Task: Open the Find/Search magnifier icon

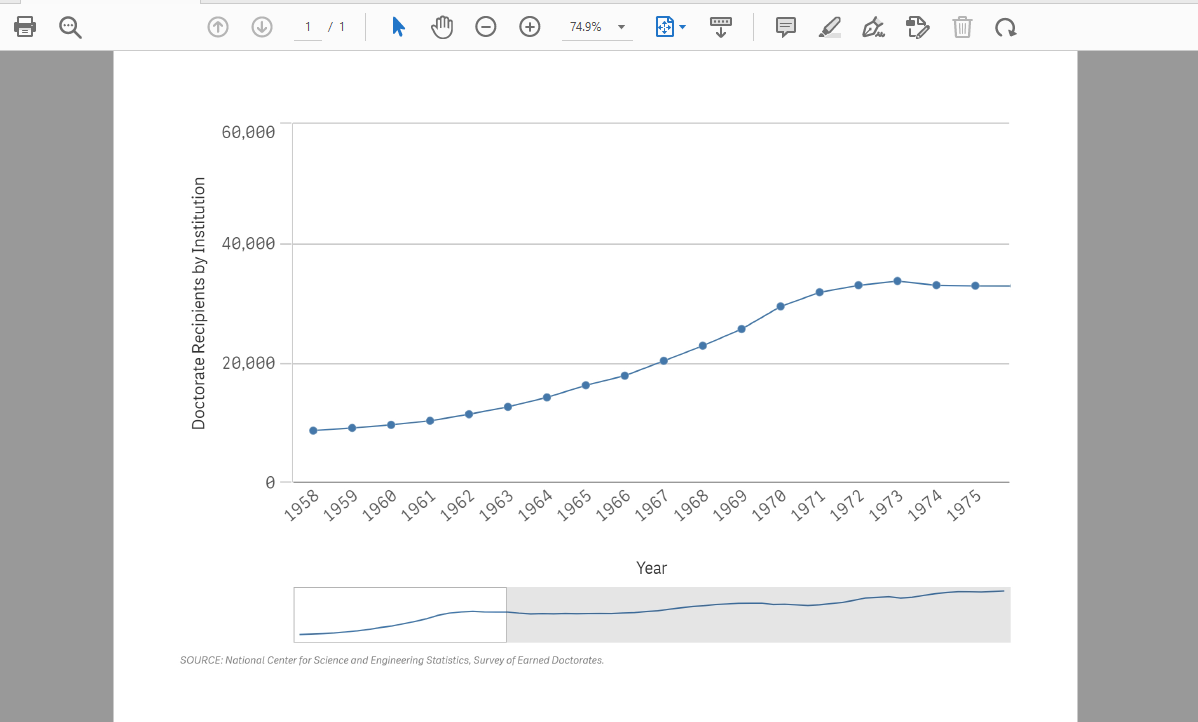Action: click(69, 27)
